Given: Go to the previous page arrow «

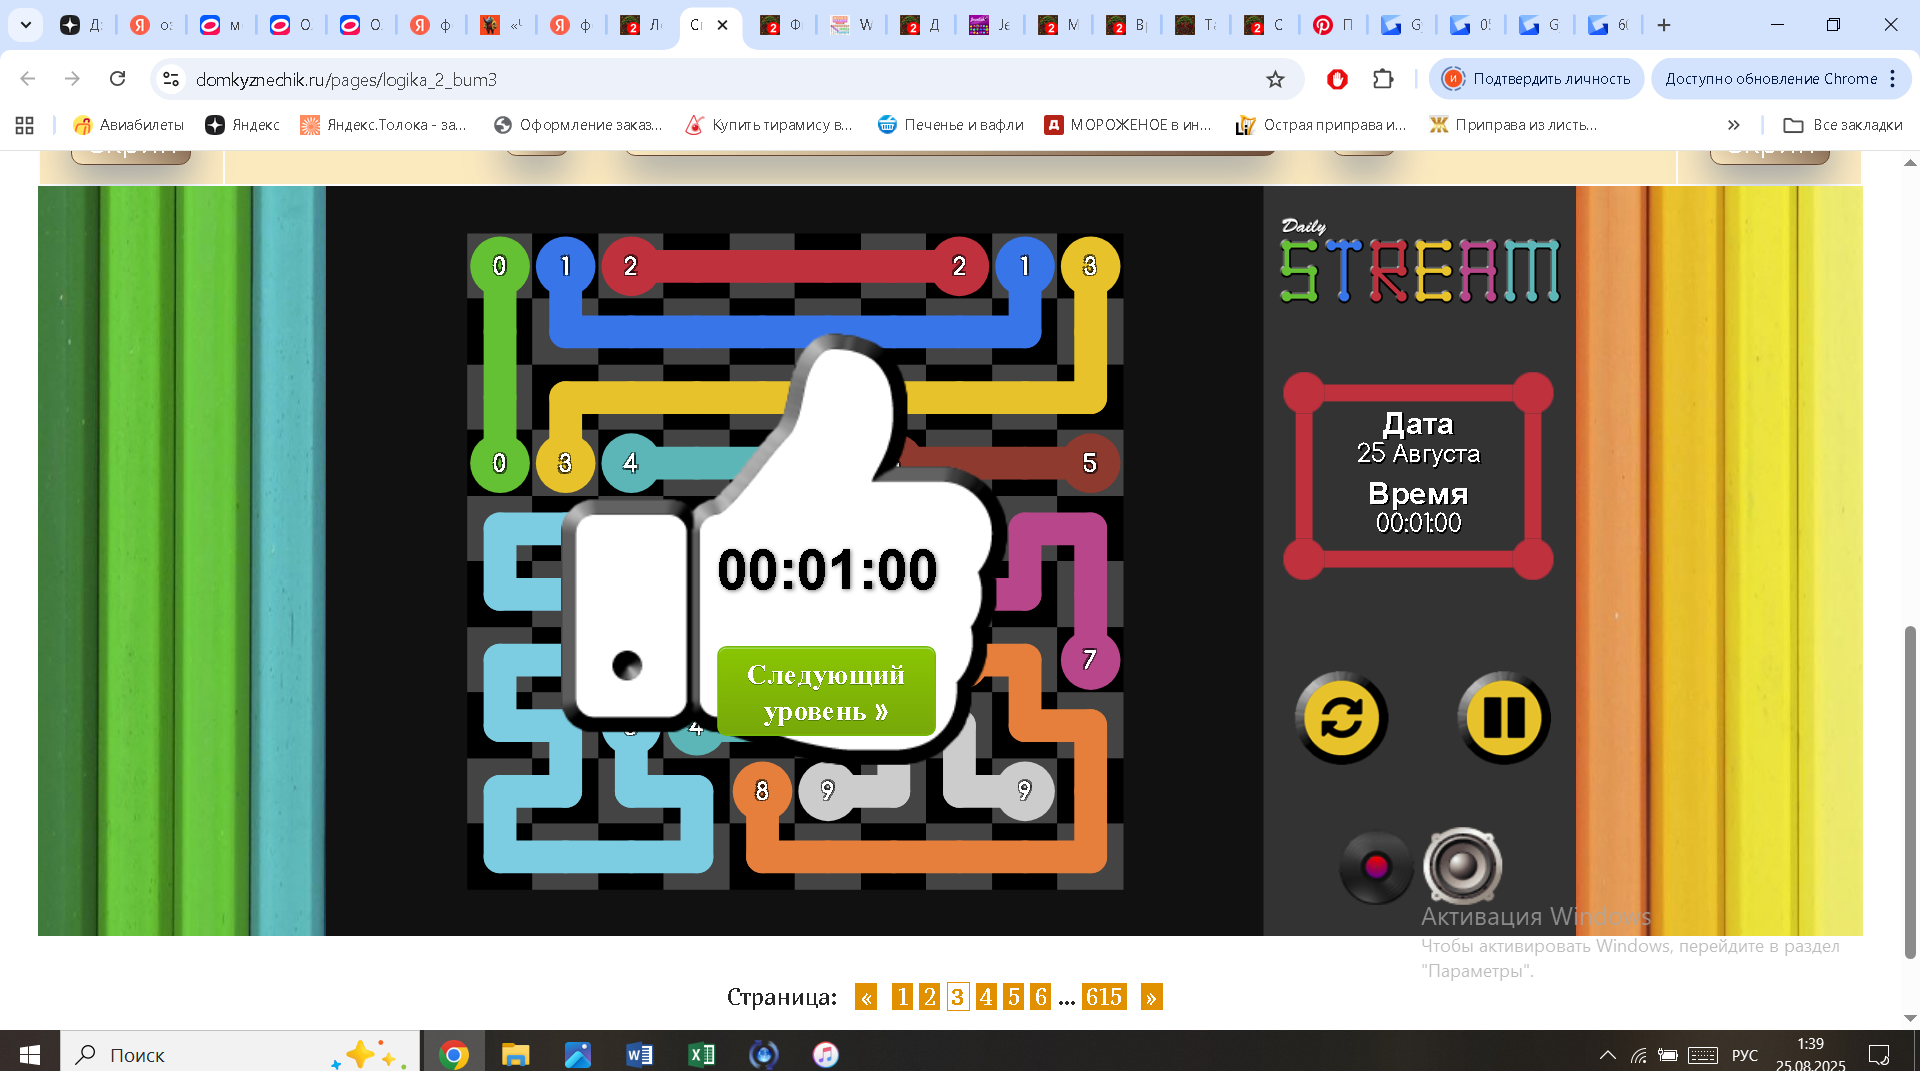Looking at the screenshot, I should click(x=866, y=997).
